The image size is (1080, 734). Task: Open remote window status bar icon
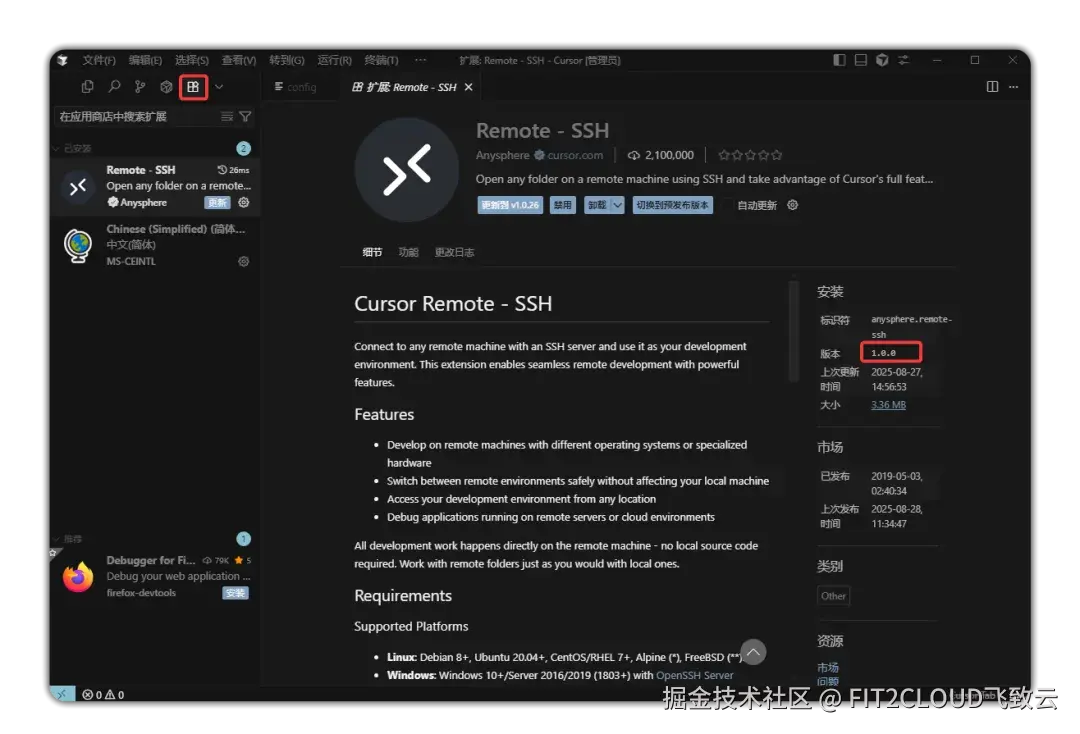click(63, 694)
